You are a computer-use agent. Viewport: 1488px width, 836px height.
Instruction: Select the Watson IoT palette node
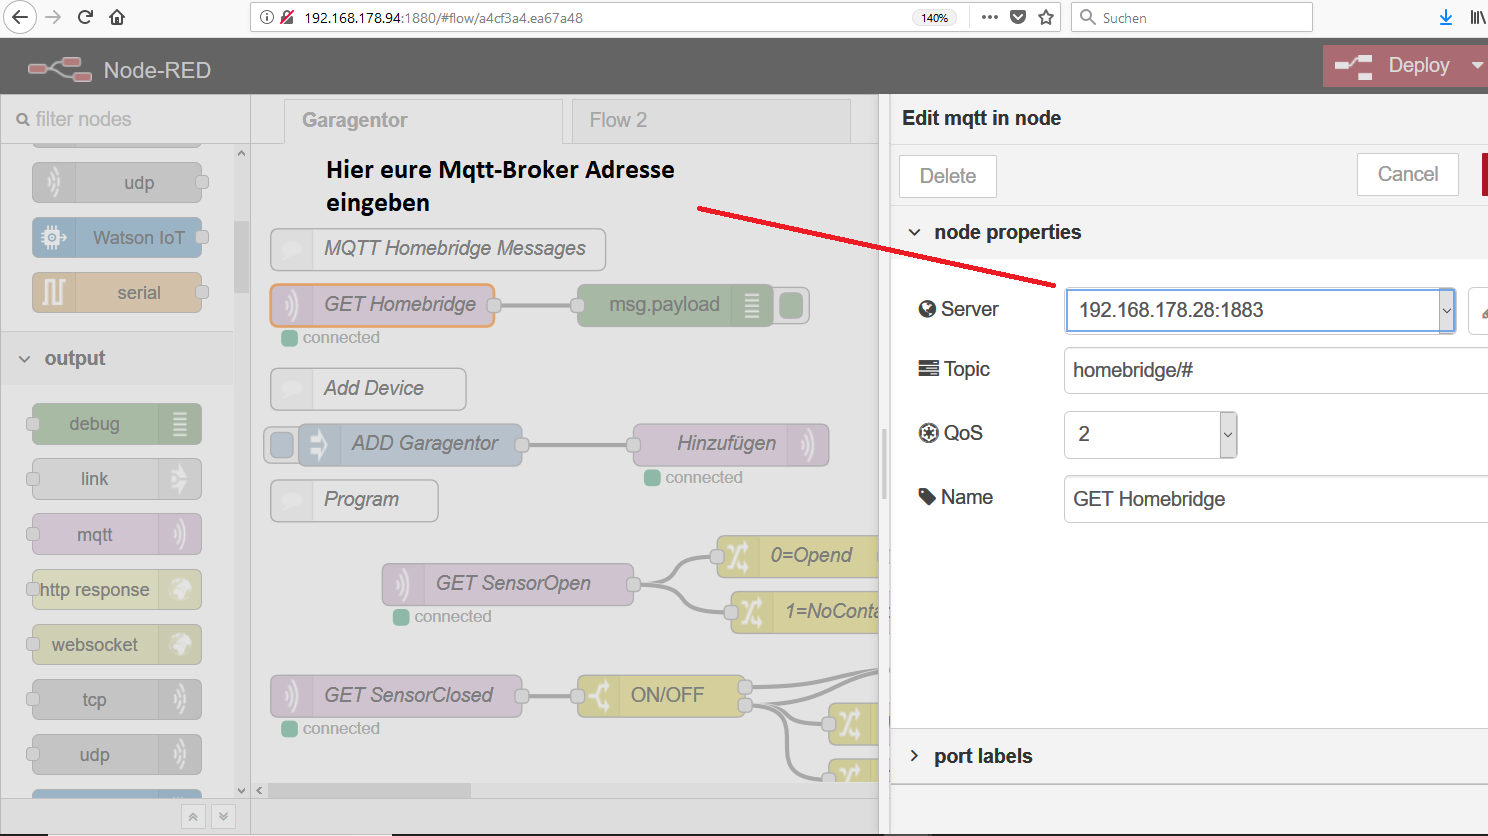(118, 238)
